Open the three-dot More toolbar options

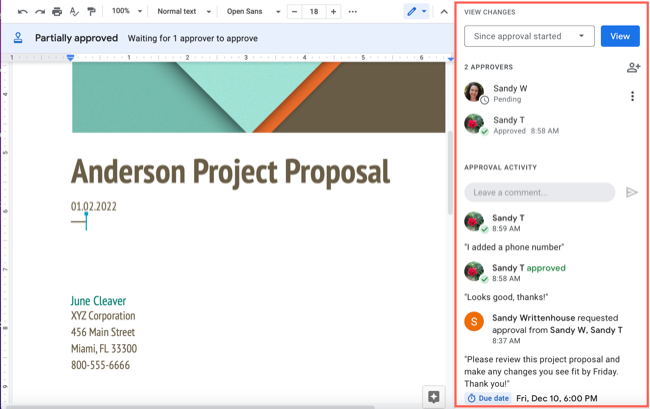(353, 12)
